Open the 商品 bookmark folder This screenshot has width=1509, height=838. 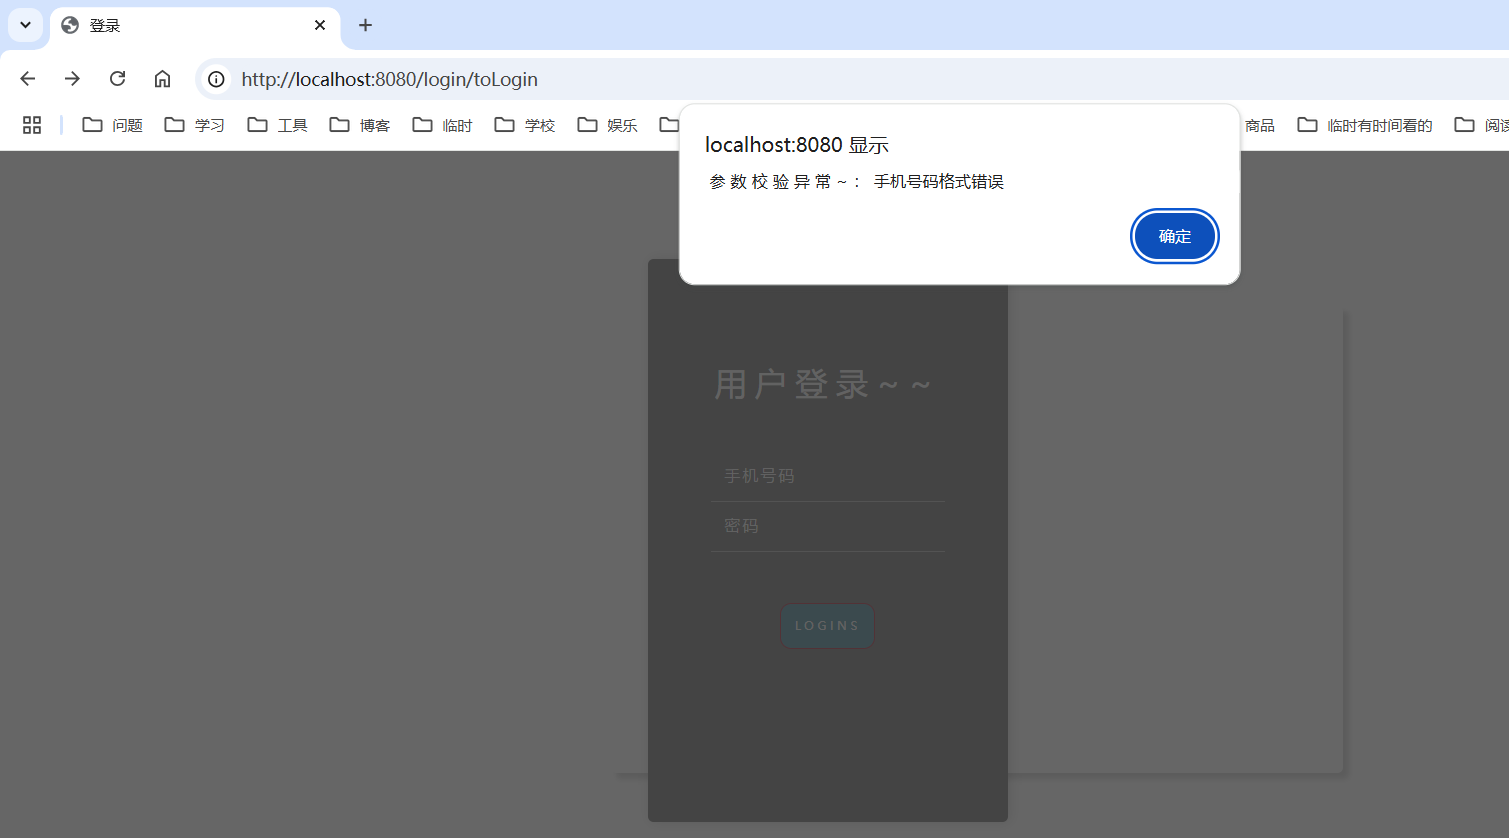click(x=1260, y=125)
